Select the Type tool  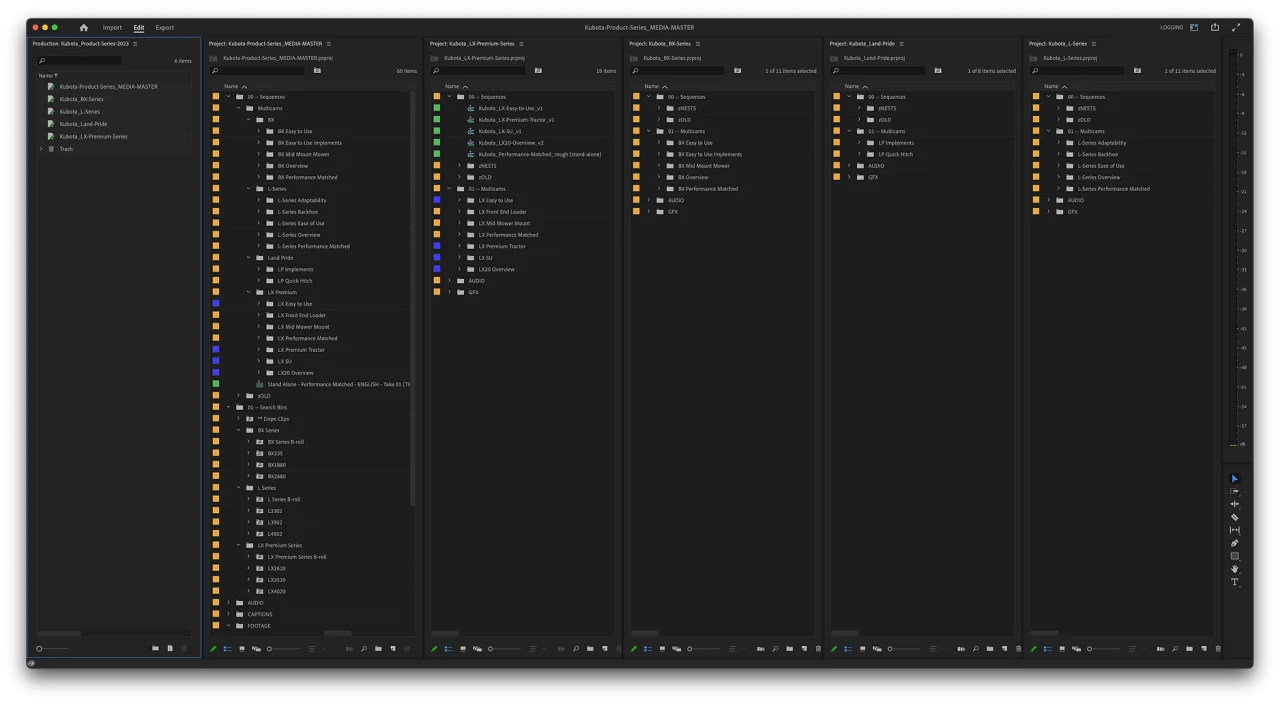point(1234,582)
